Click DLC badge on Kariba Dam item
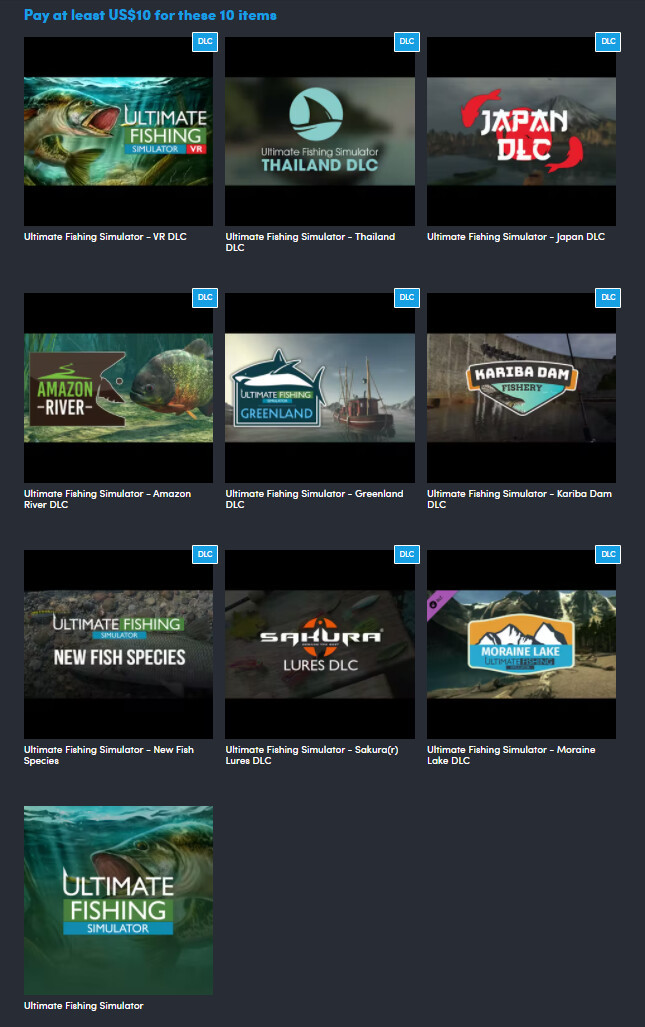 608,297
